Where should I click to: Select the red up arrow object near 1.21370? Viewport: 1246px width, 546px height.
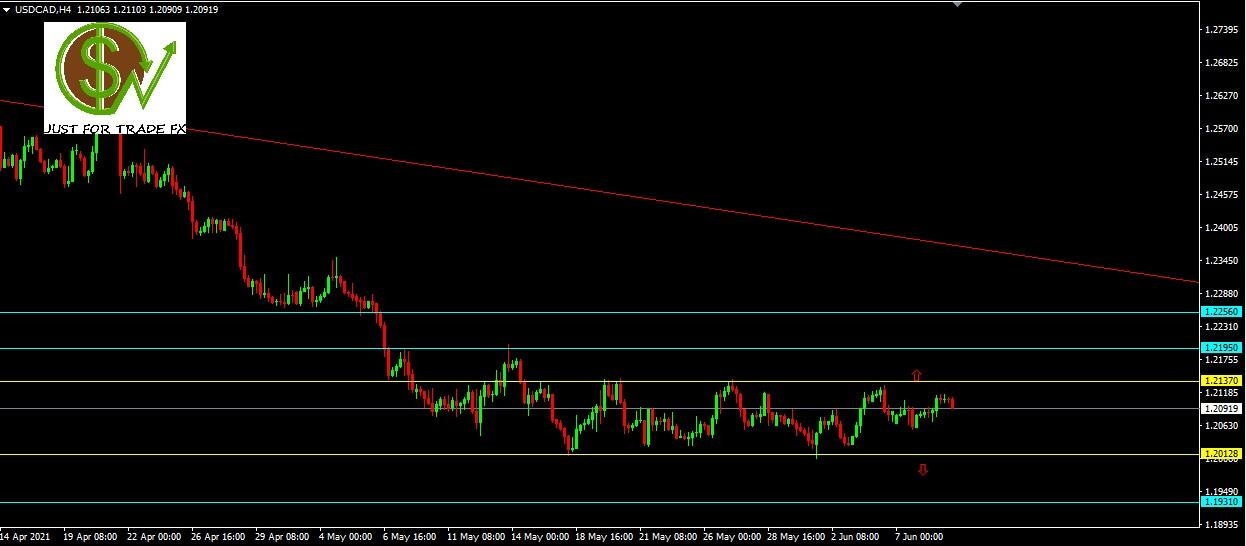click(x=916, y=375)
